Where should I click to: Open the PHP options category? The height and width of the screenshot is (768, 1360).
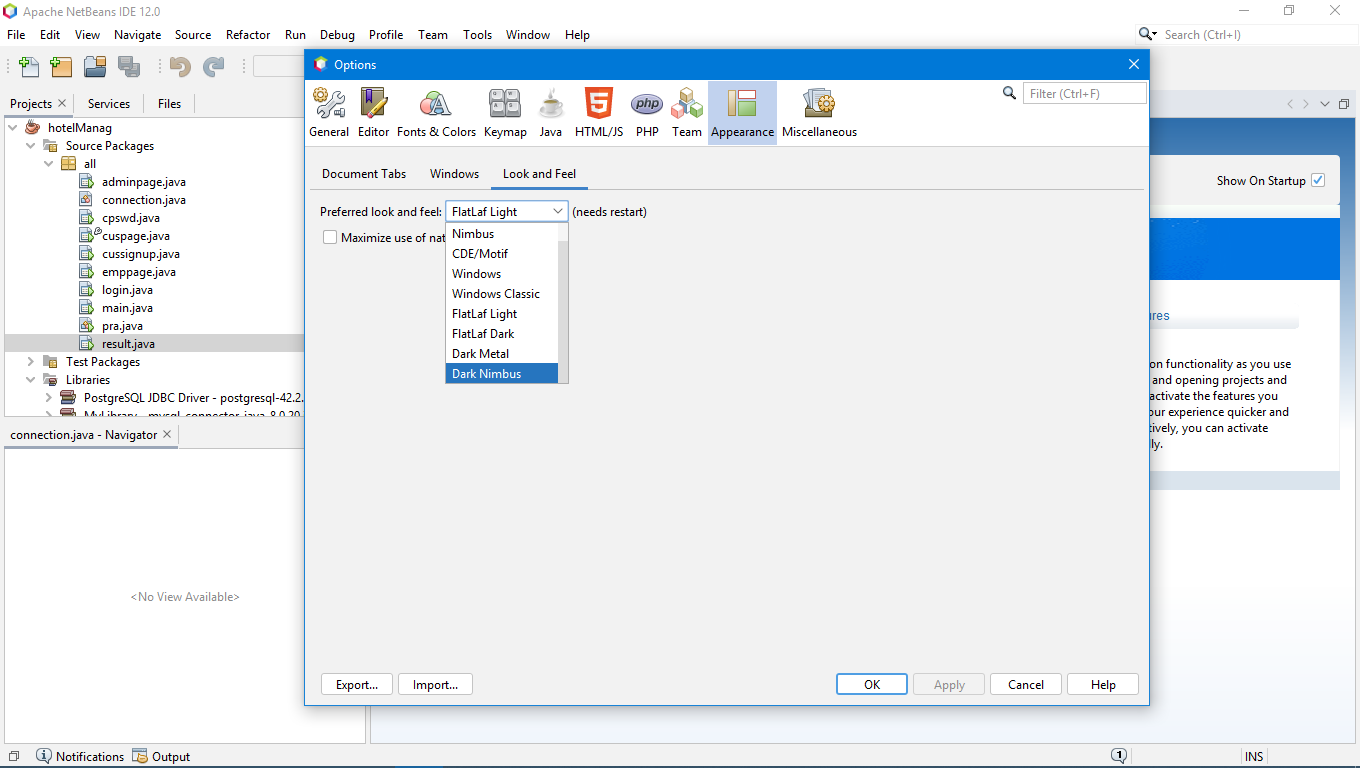point(647,113)
